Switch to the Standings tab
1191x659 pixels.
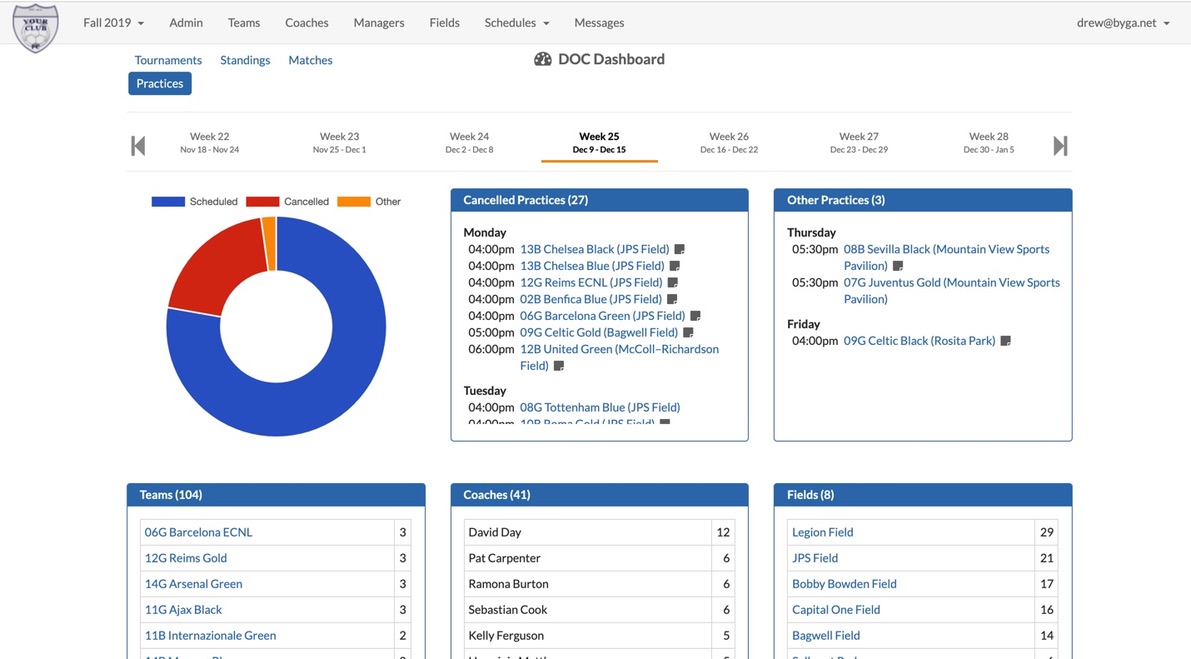click(x=245, y=59)
